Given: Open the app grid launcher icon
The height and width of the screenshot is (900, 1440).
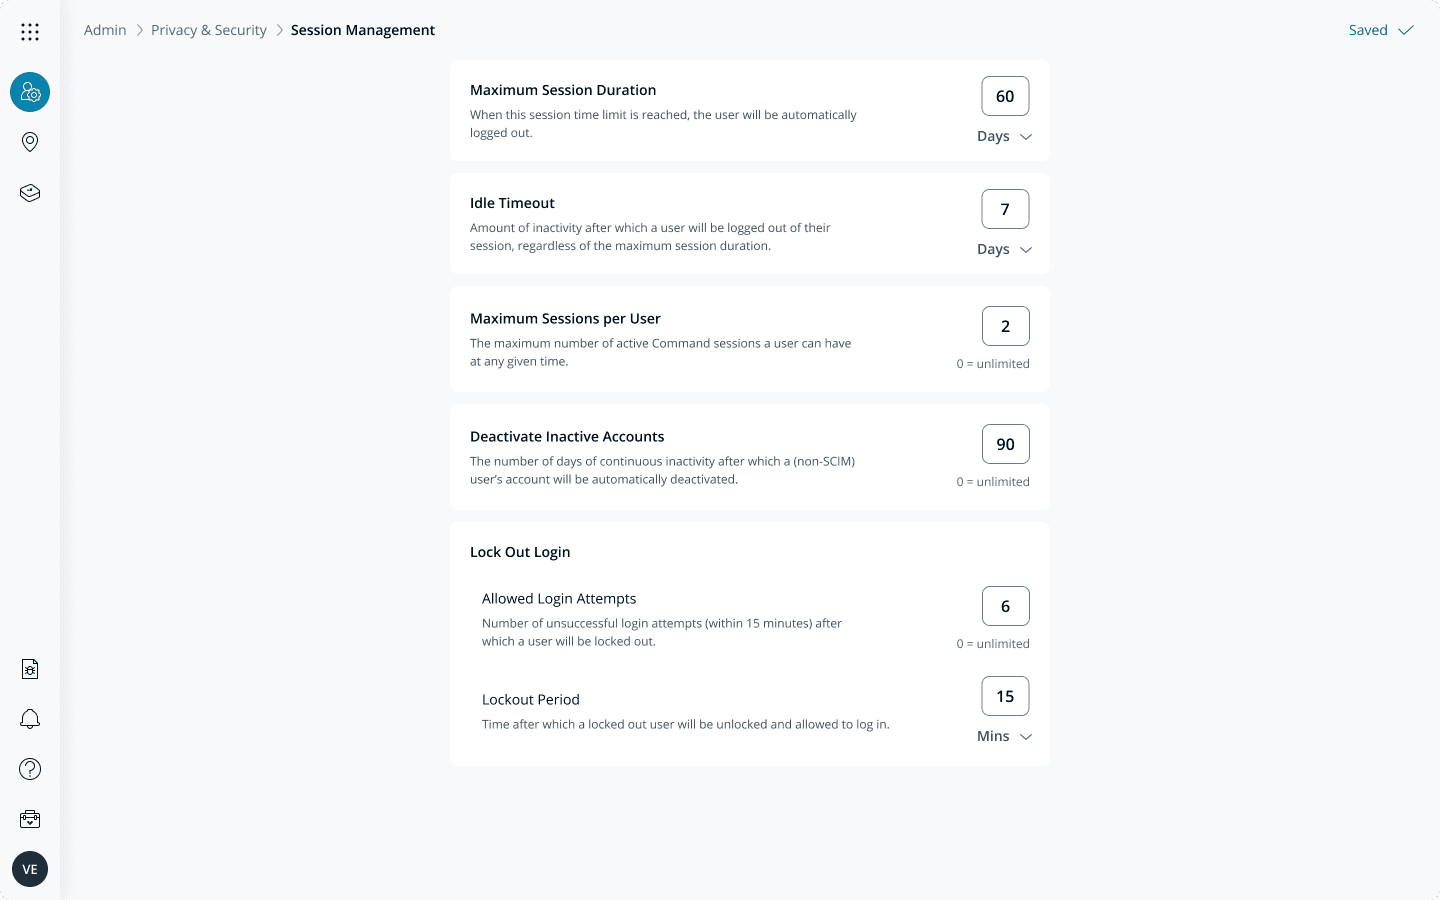Looking at the screenshot, I should pos(29,31).
